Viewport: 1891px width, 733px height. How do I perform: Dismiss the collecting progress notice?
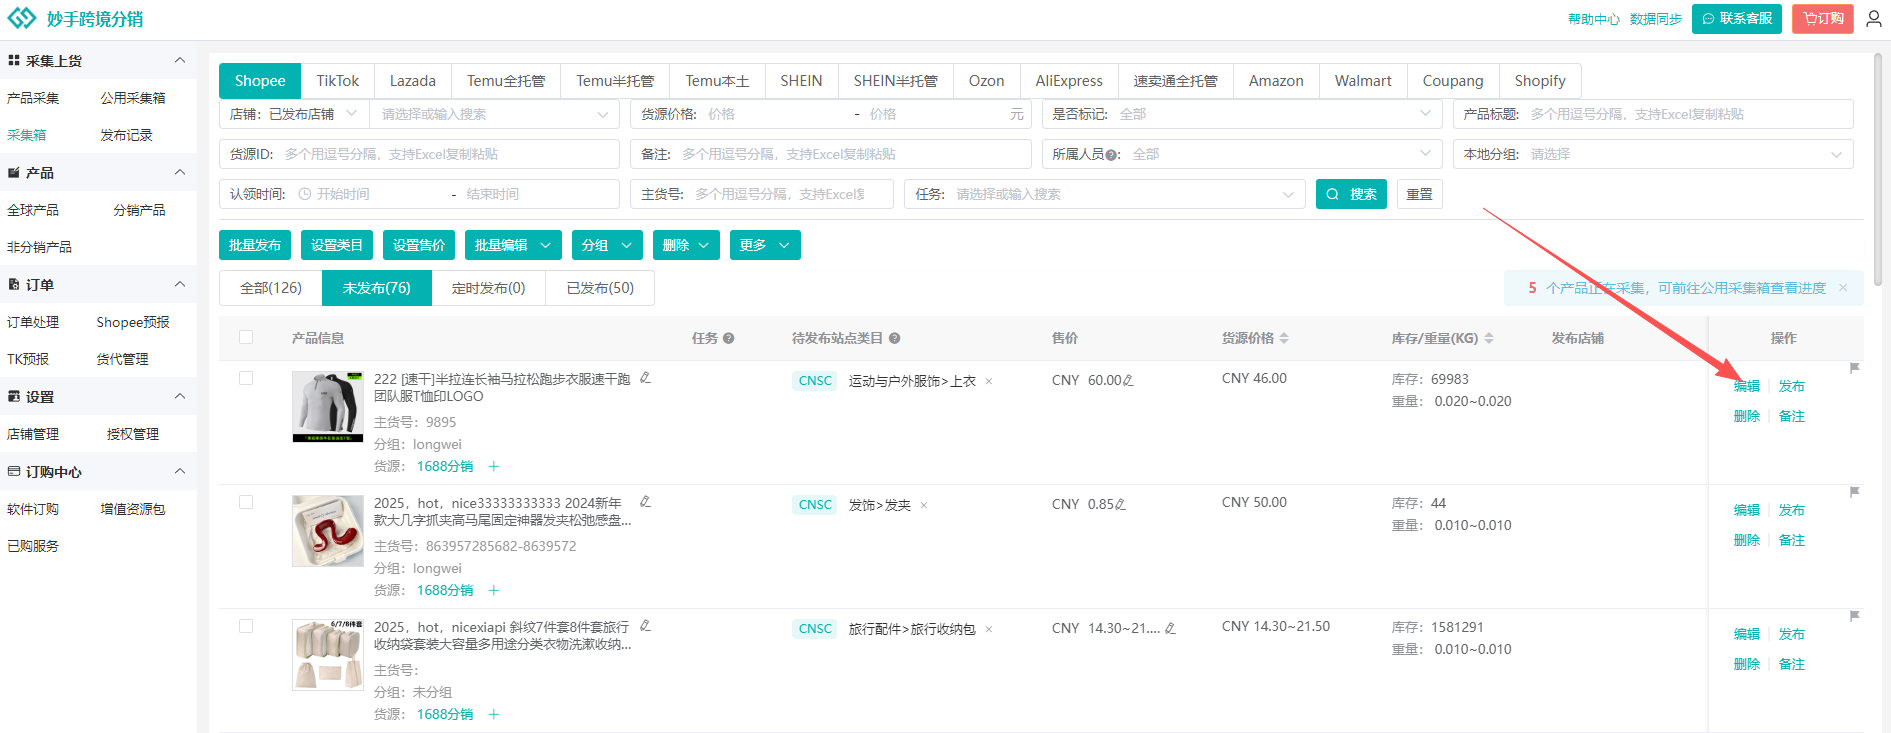click(1843, 288)
